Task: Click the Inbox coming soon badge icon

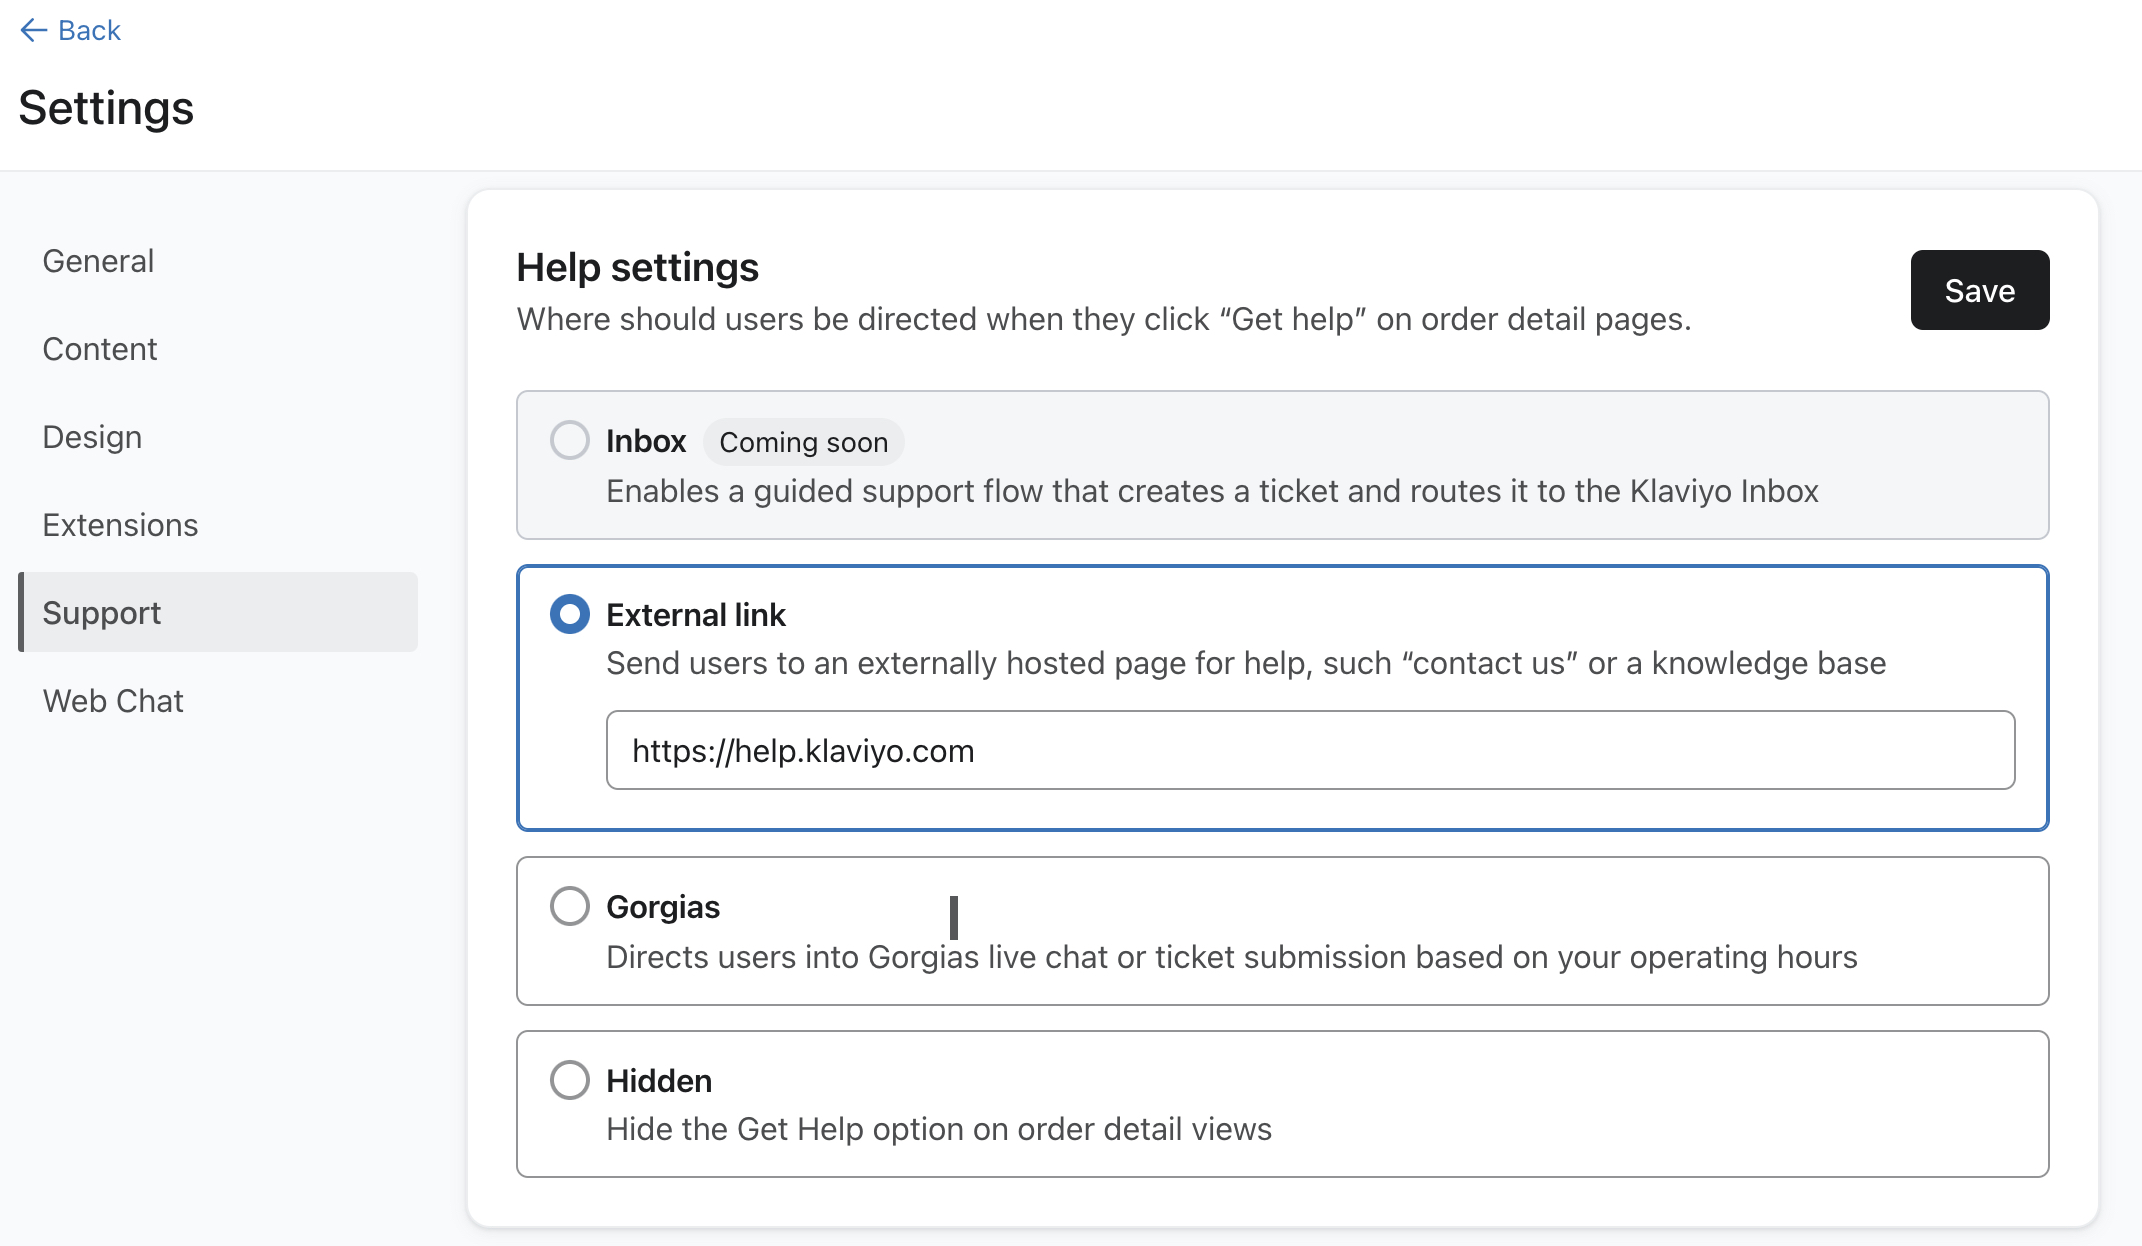Action: pyautogui.click(x=801, y=441)
